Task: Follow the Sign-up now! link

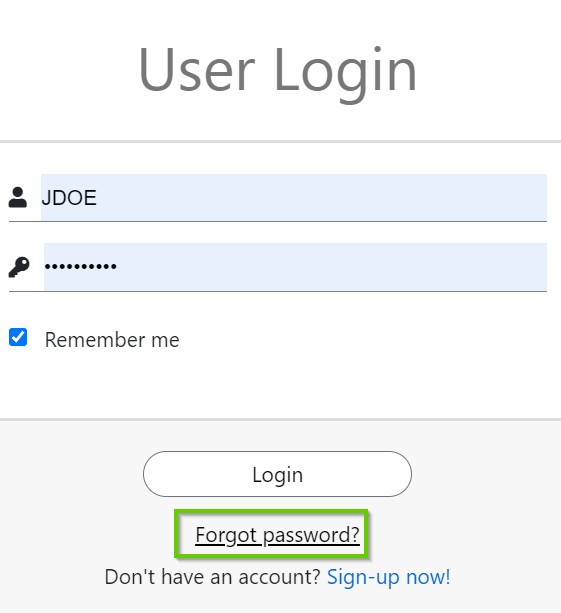Action: tap(389, 577)
